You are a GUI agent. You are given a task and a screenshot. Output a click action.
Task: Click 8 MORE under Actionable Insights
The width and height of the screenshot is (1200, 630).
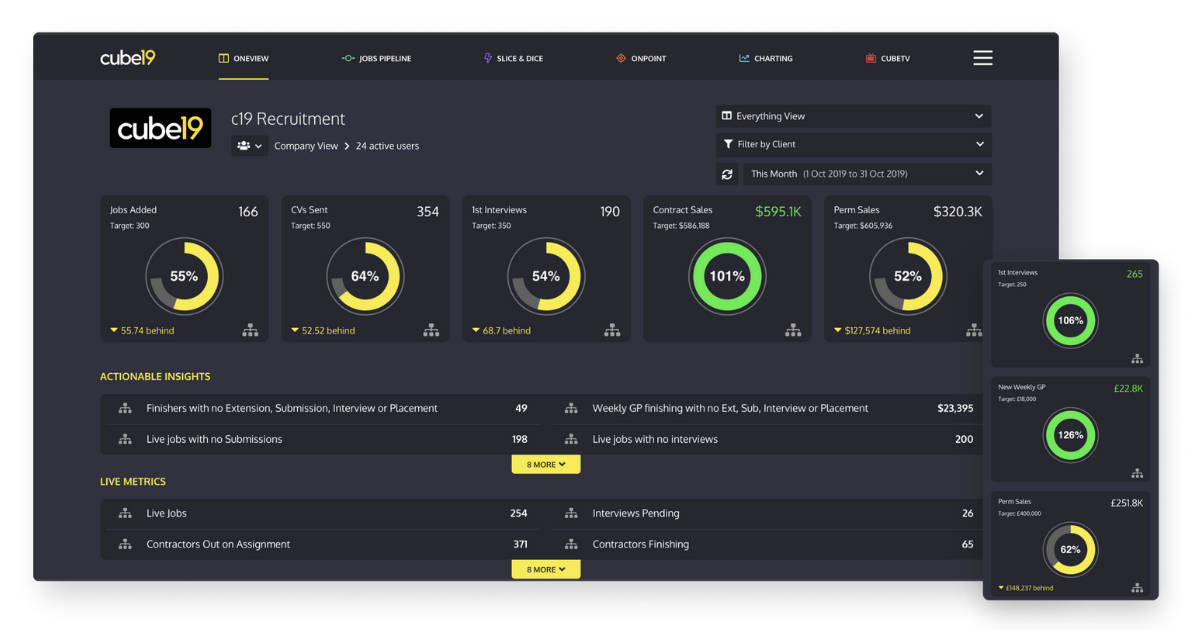coord(545,463)
